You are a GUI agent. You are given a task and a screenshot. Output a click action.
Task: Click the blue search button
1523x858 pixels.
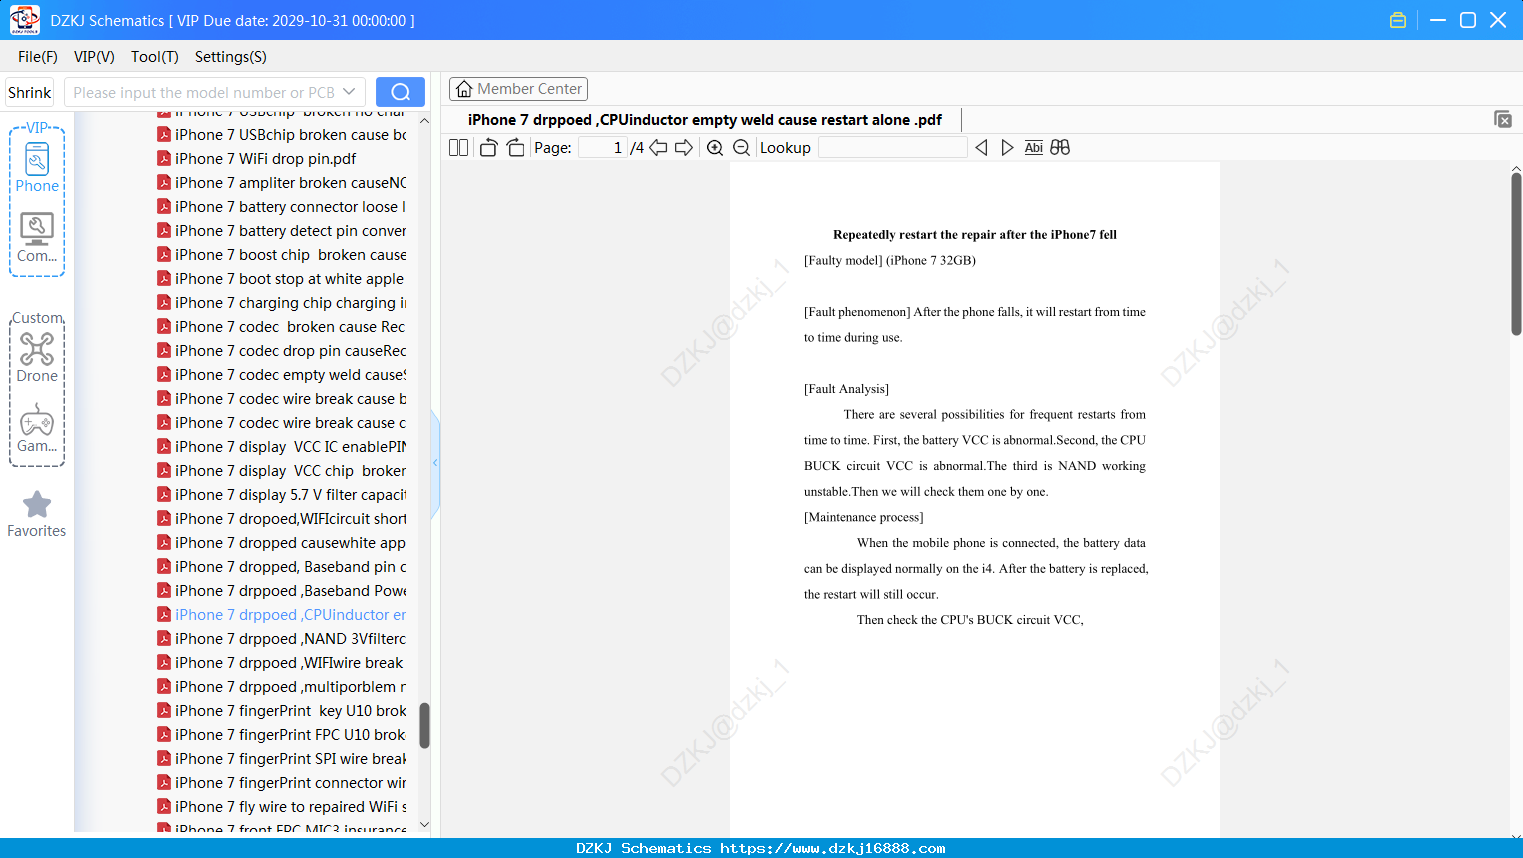(x=400, y=92)
